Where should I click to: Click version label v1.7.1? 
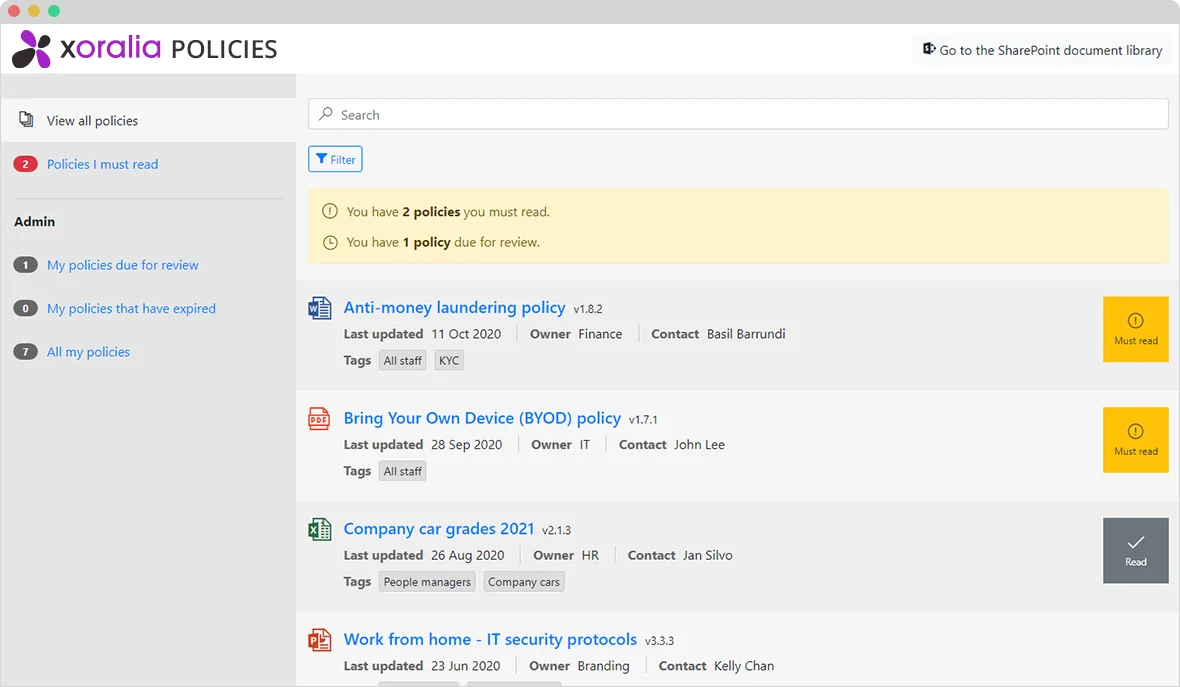(x=643, y=420)
